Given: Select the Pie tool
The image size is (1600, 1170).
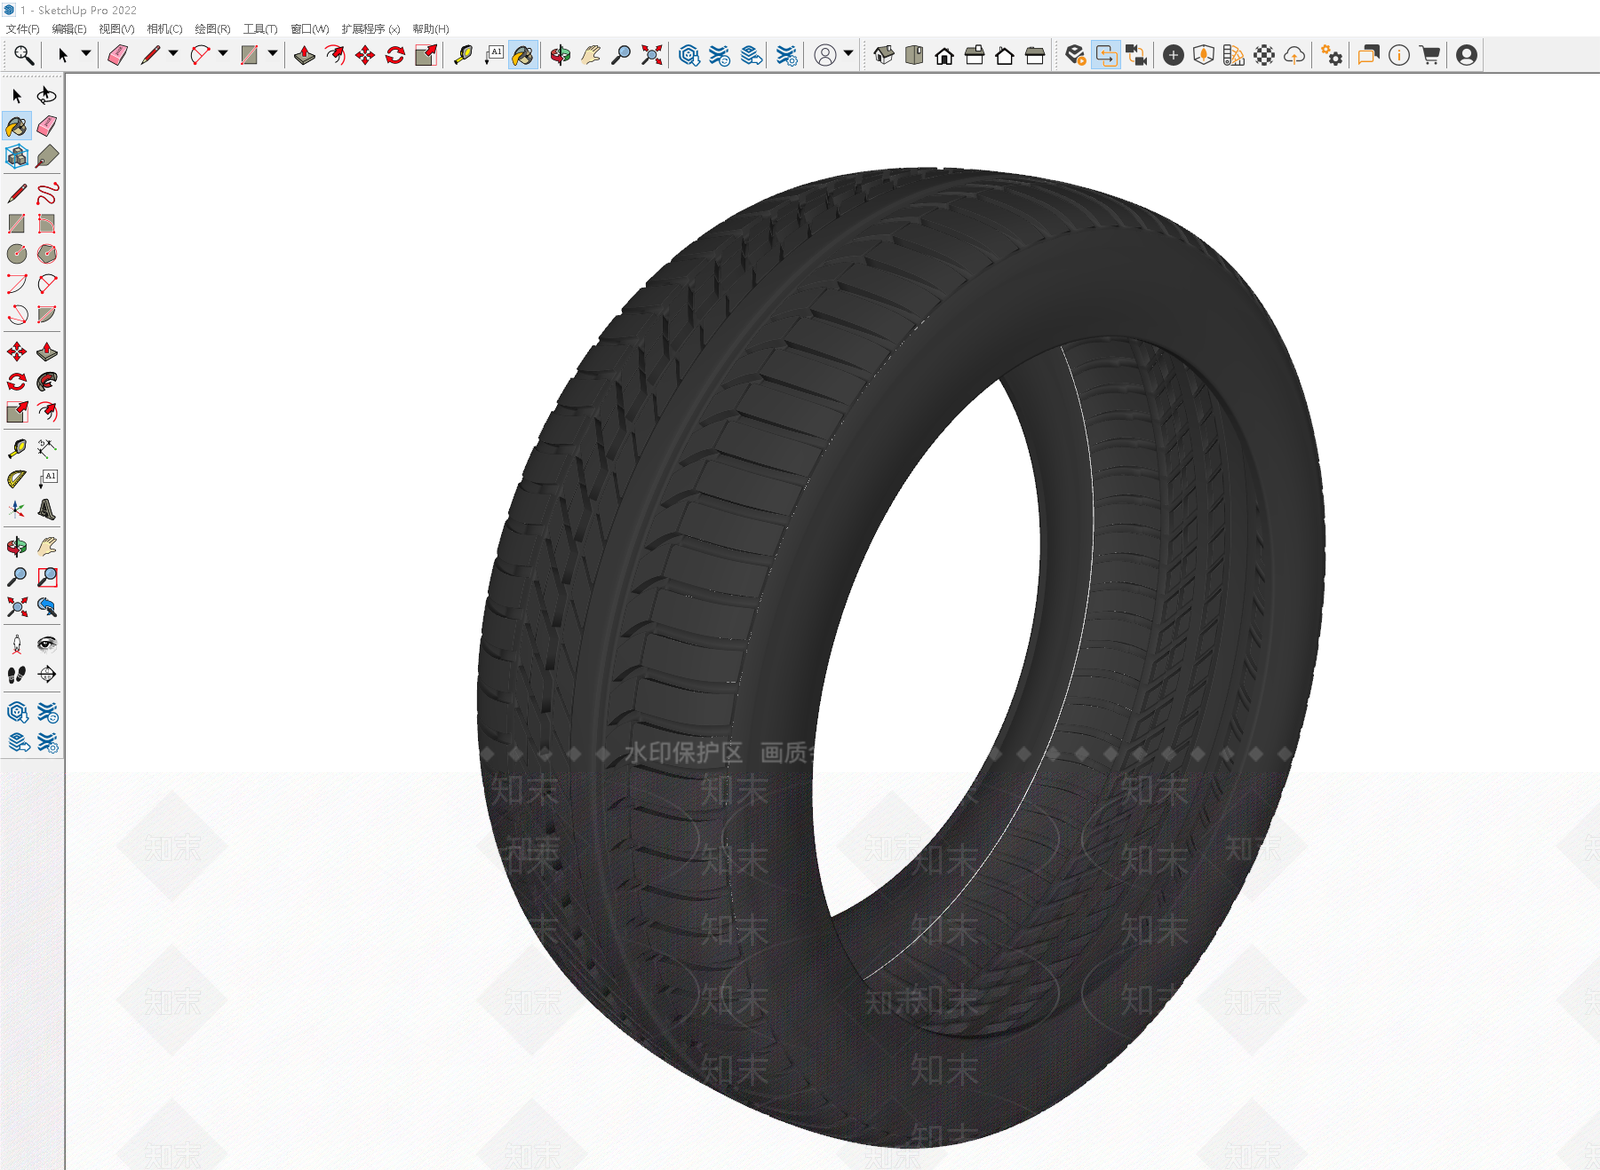Looking at the screenshot, I should 47,314.
